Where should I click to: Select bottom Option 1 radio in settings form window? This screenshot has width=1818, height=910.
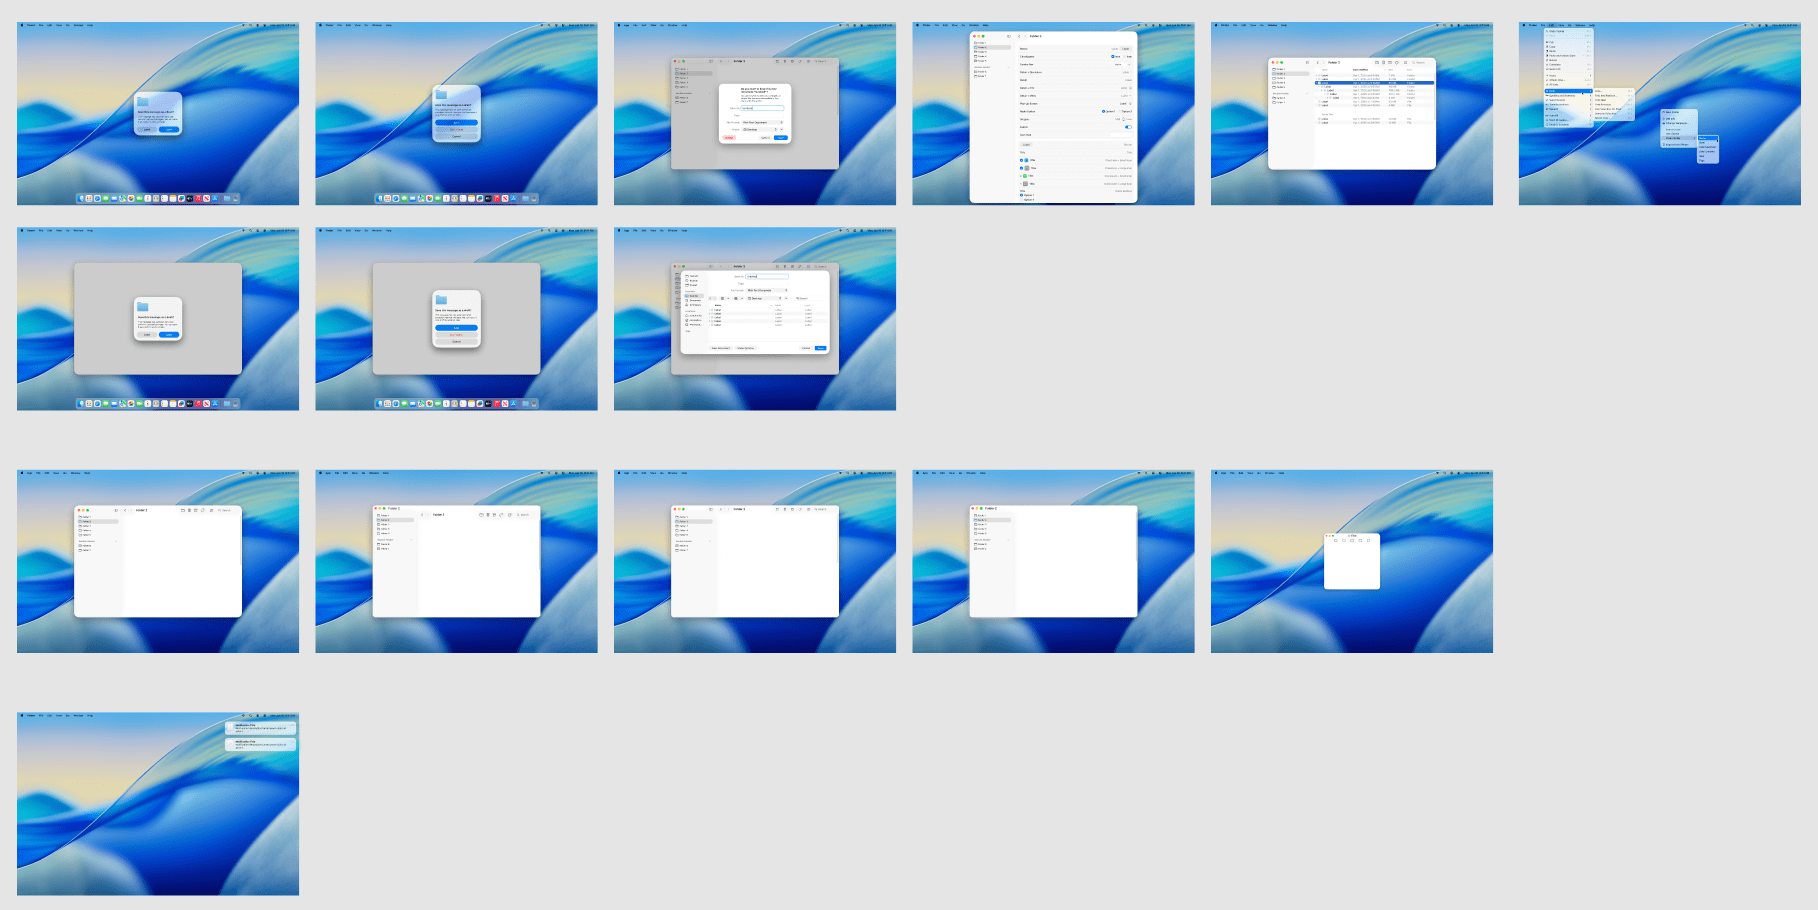[1021, 195]
